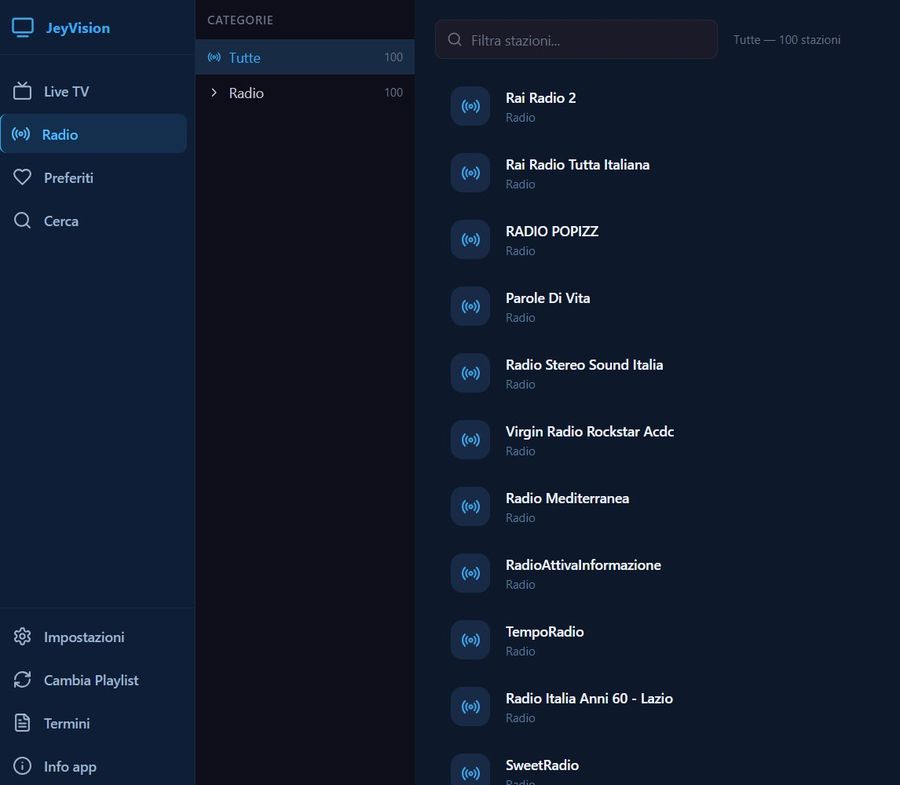
Task: Click the Termini document icon
Action: coord(22,722)
